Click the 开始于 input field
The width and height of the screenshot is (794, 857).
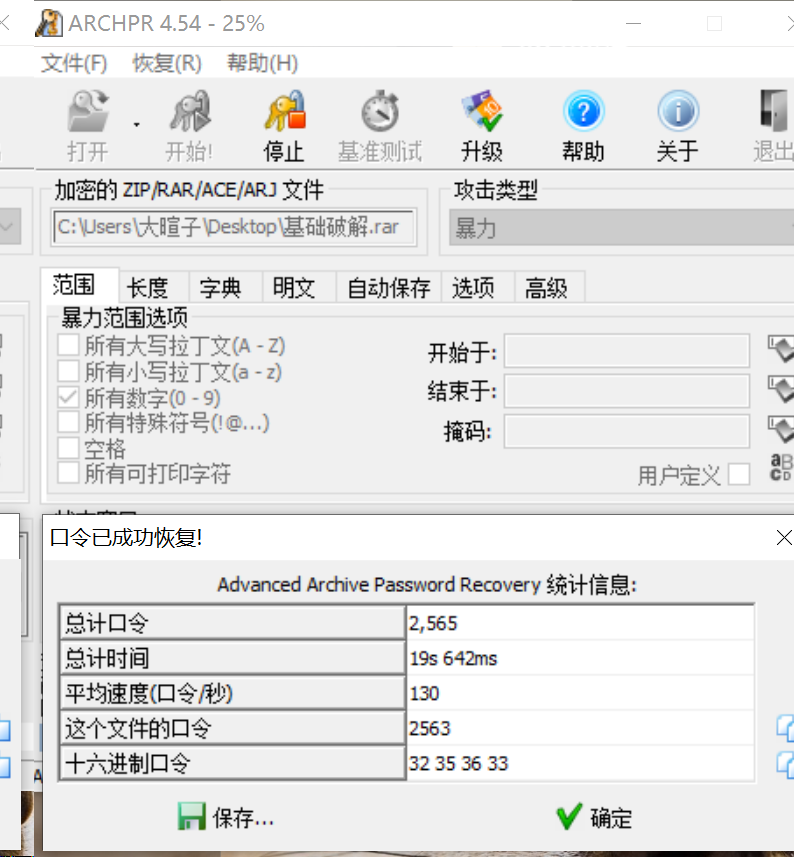point(626,351)
